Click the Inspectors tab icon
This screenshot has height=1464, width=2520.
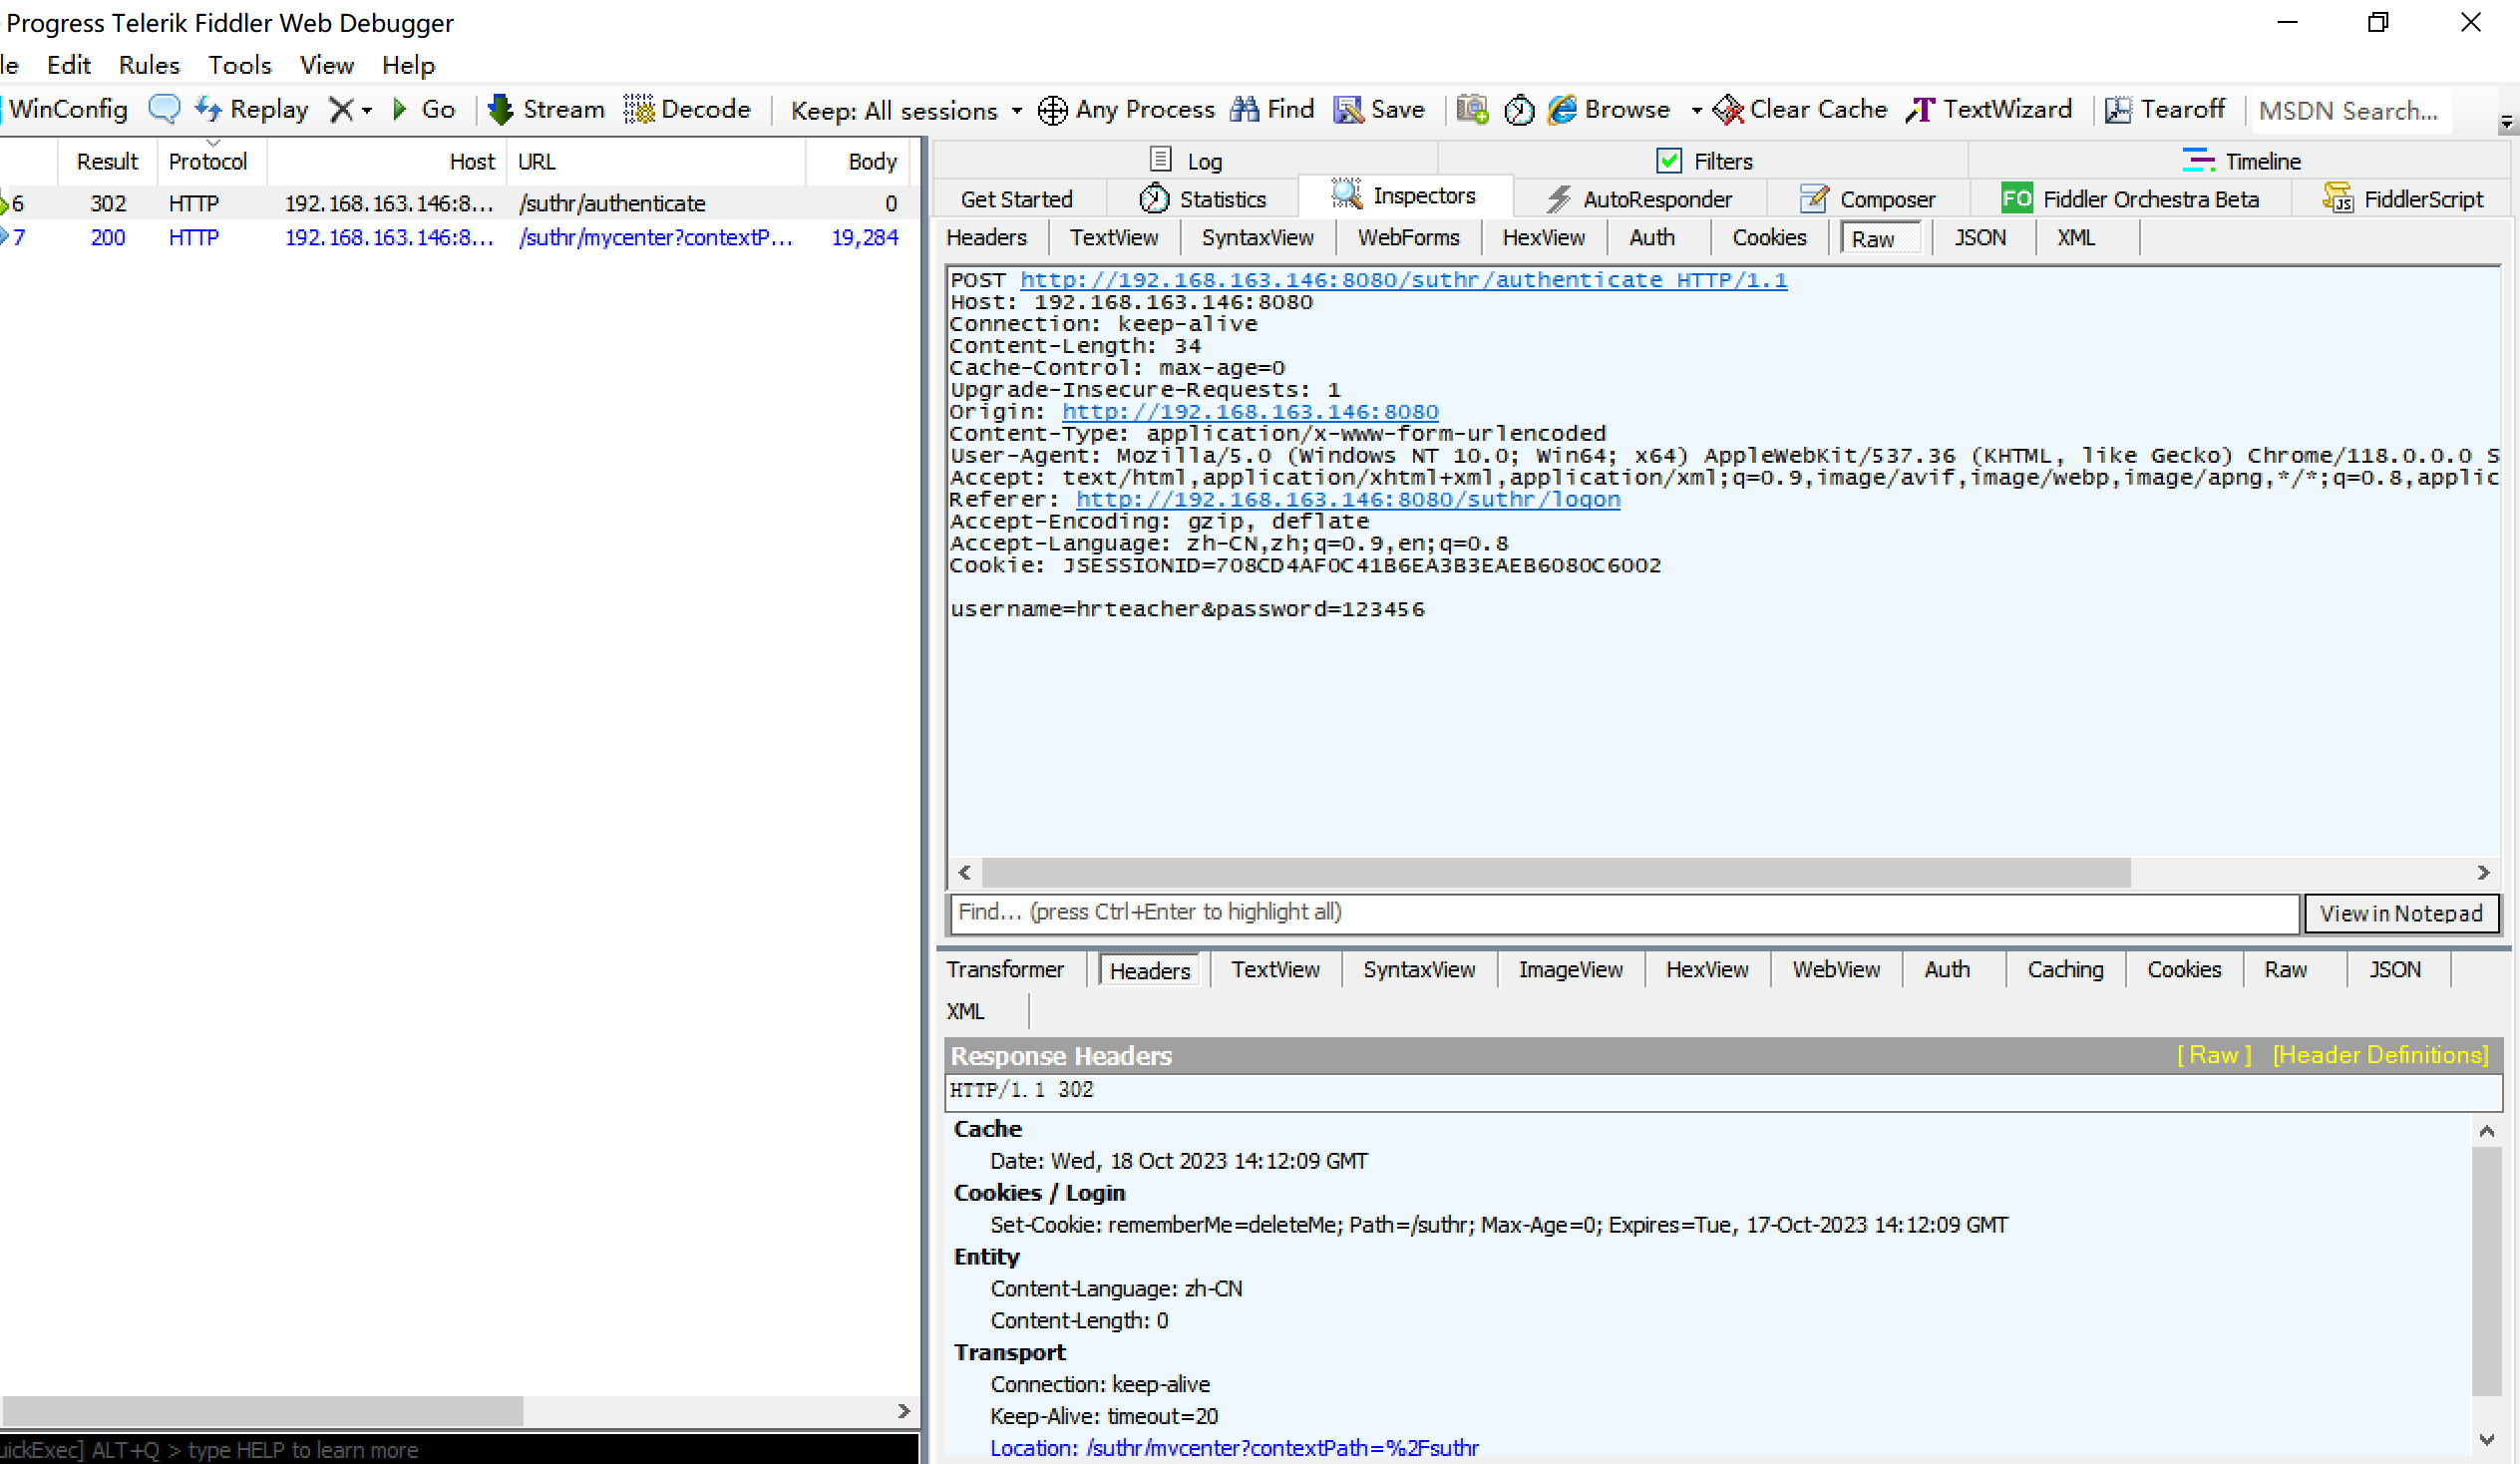click(x=1346, y=194)
